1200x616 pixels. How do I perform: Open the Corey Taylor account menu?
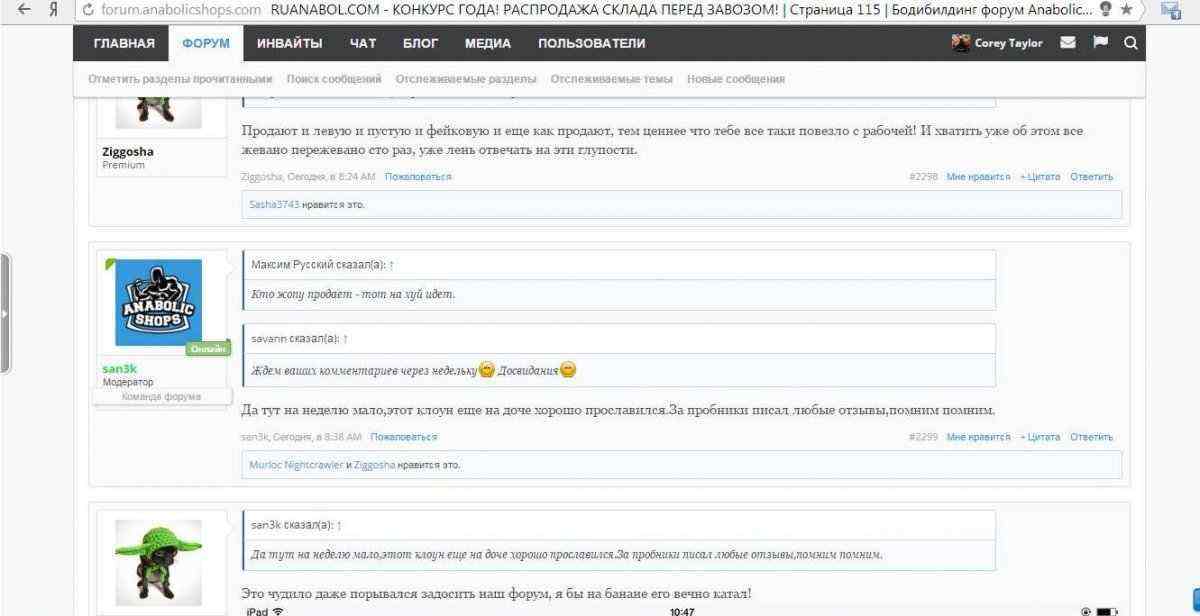[999, 43]
